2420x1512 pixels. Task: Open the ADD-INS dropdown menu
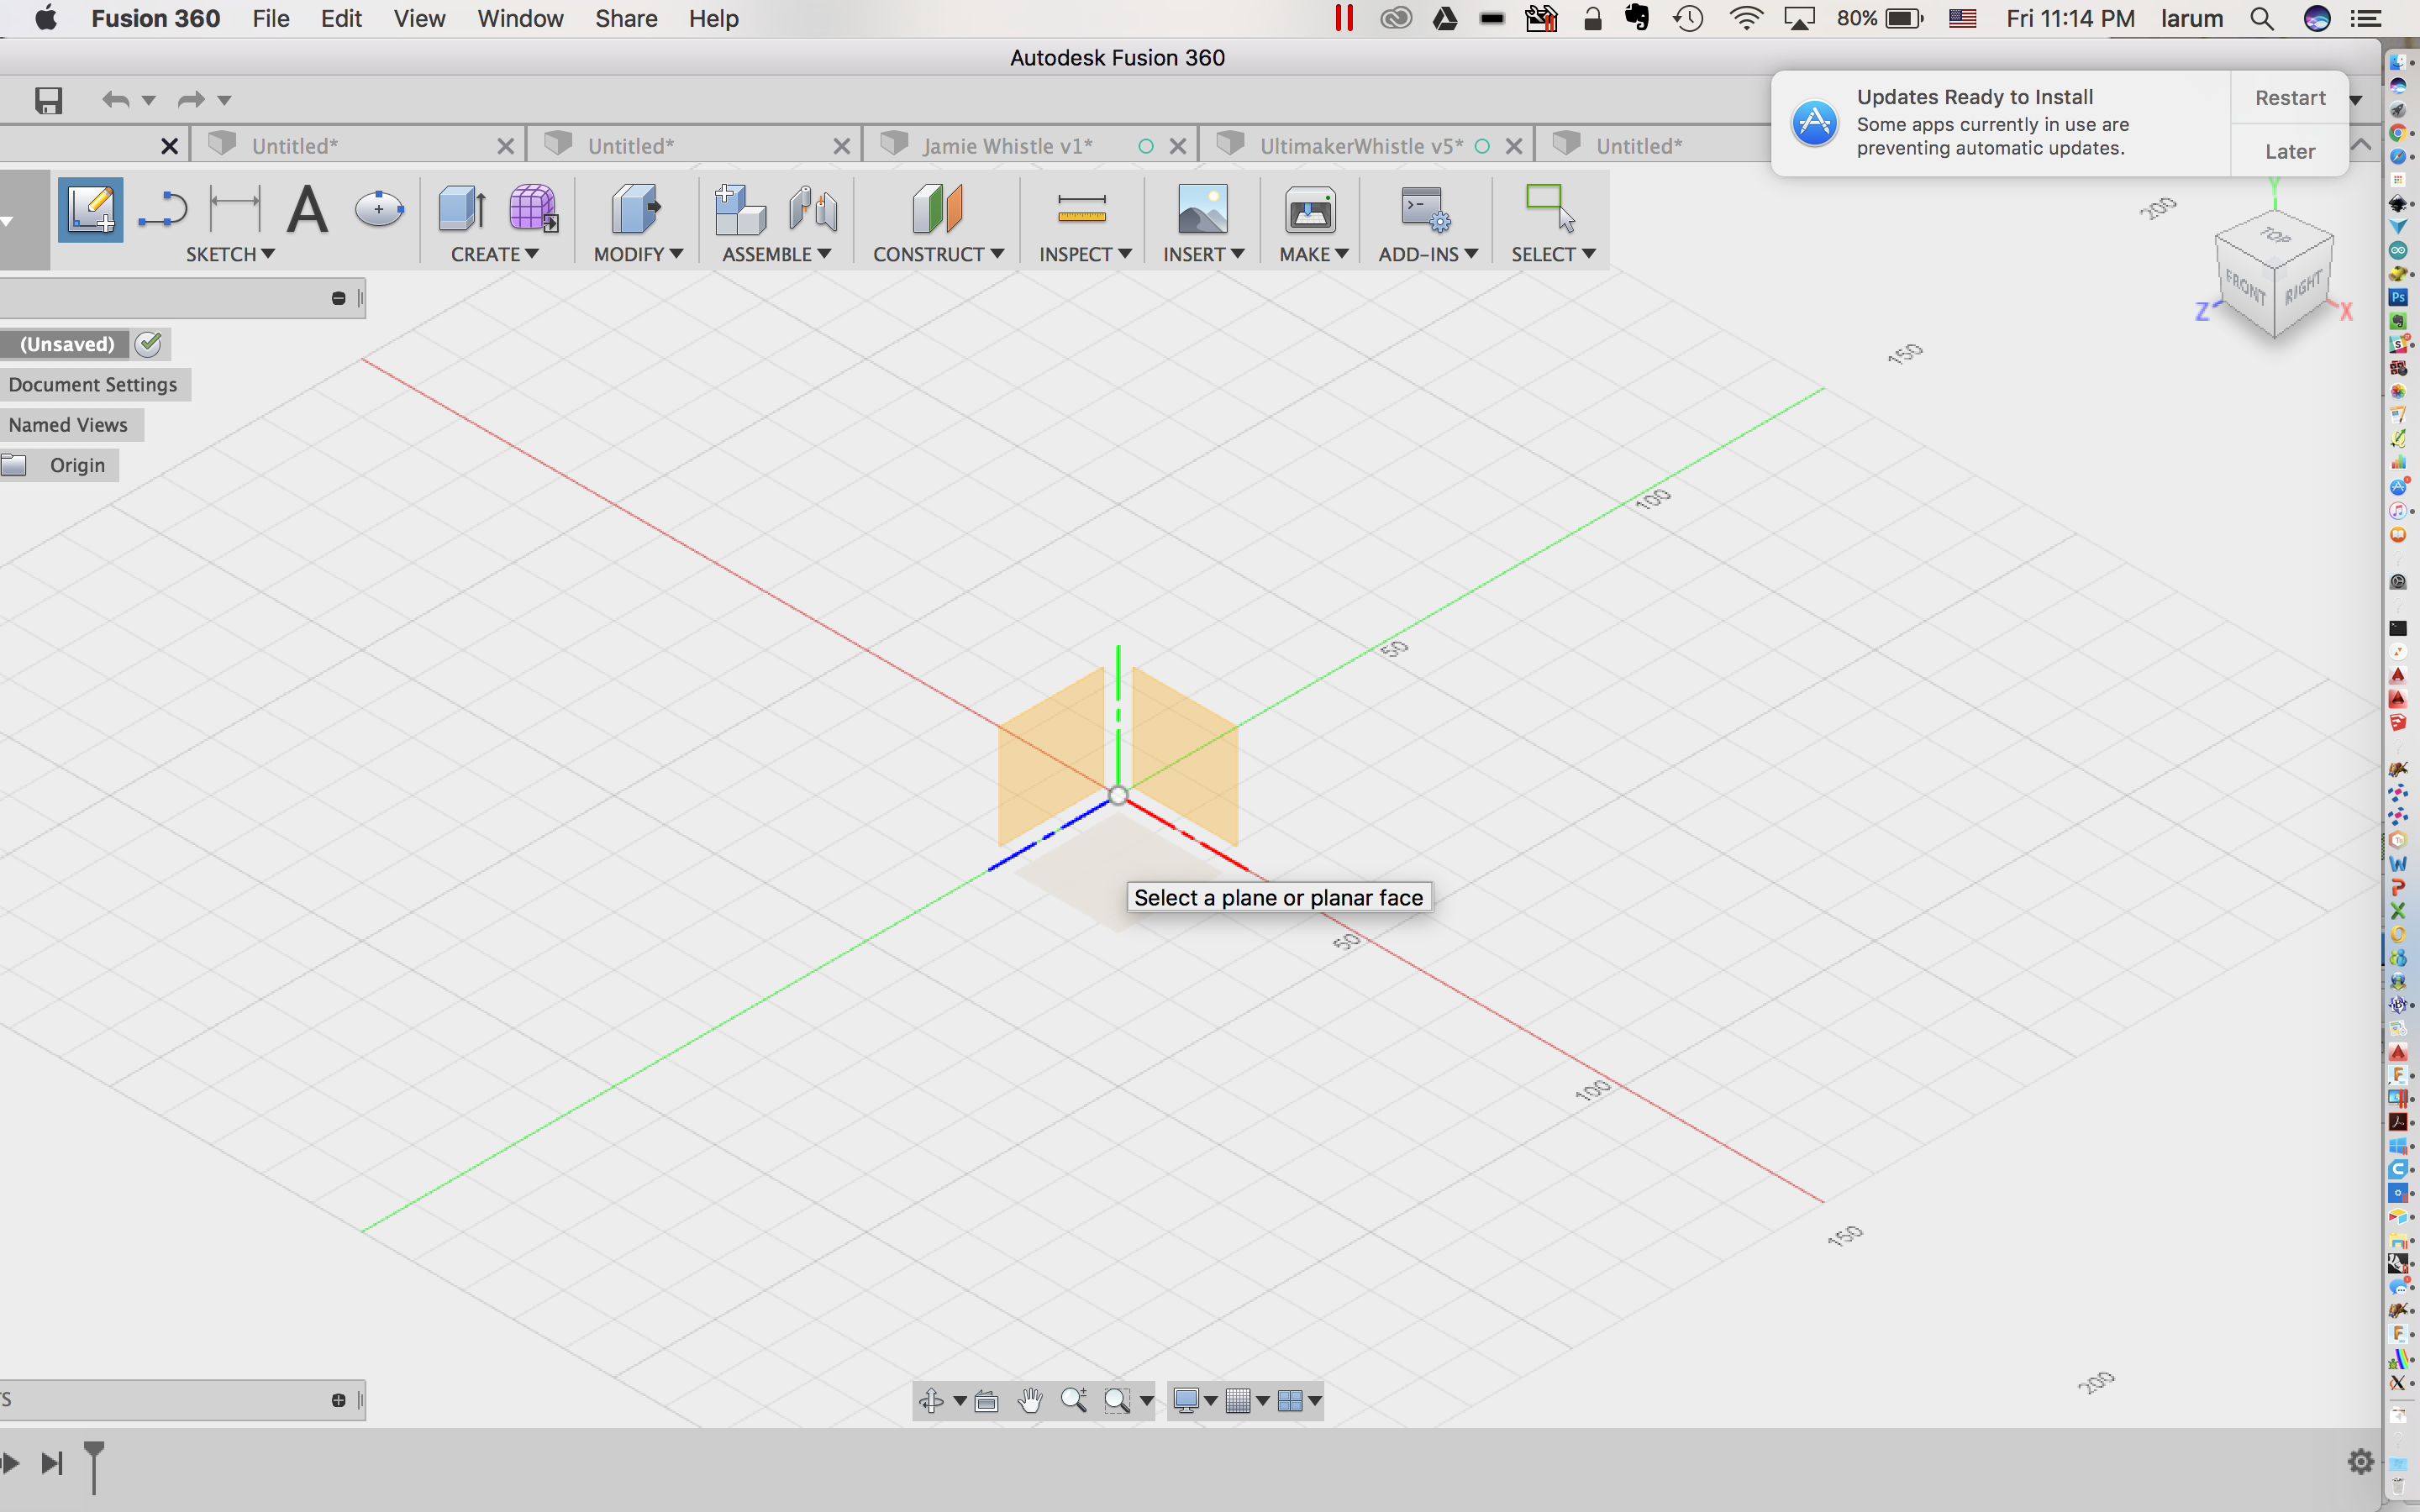click(x=1428, y=254)
